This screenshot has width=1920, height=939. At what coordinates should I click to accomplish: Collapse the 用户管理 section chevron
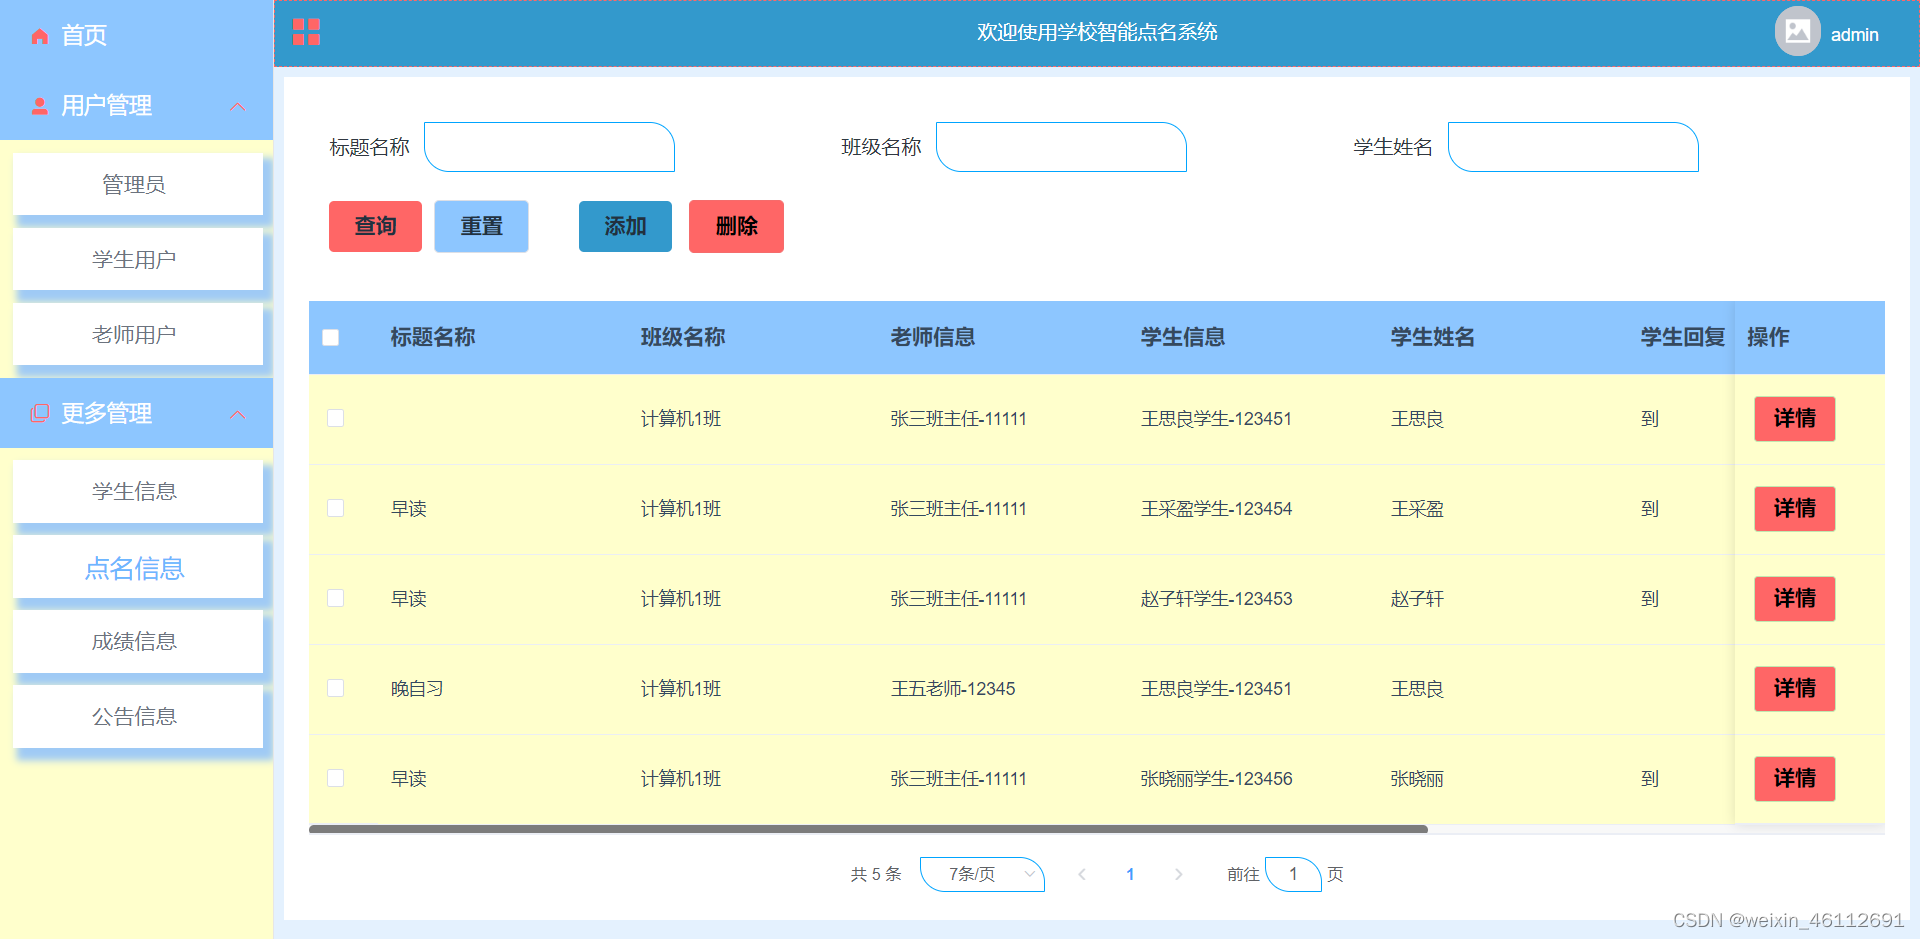(x=238, y=107)
